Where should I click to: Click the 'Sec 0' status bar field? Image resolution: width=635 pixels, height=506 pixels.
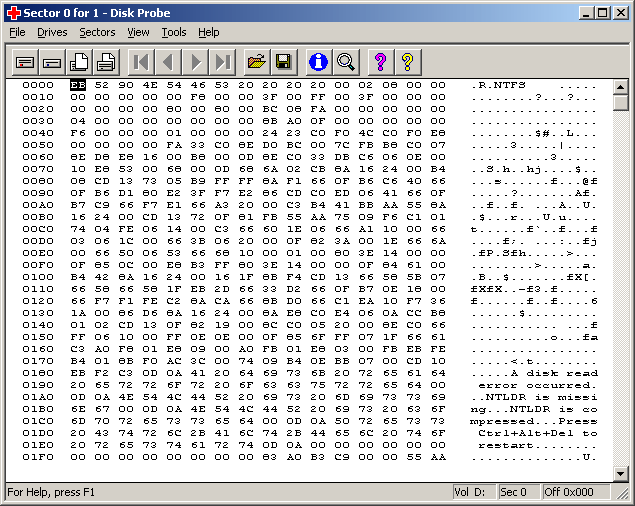(519, 492)
